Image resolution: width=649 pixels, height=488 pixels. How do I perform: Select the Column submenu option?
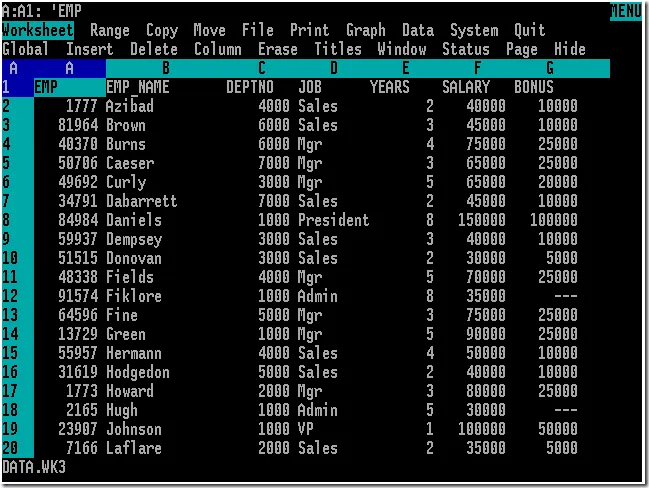(218, 49)
